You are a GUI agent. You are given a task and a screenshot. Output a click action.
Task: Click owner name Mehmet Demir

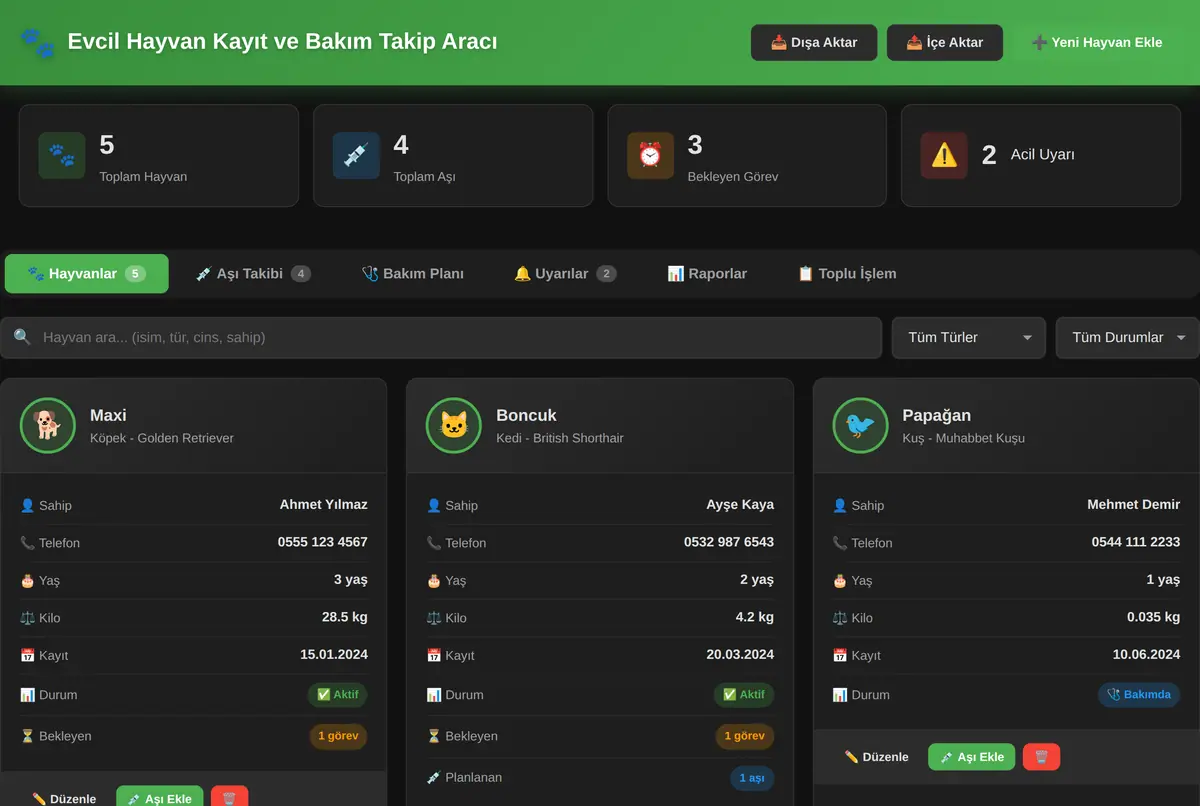click(x=1134, y=505)
